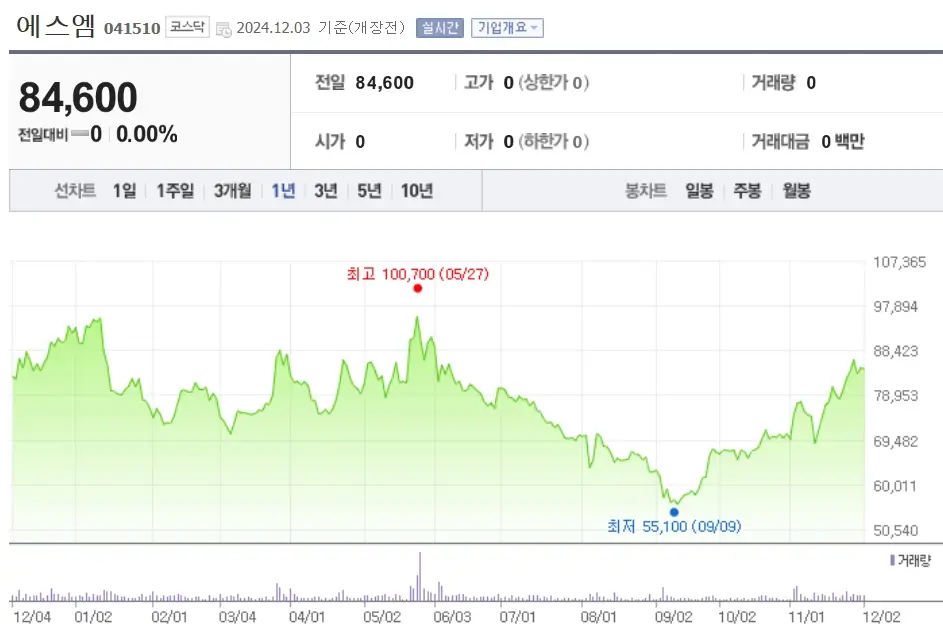943x638 pixels.
Task: Select the 1주일 chart period
Action: [173, 189]
